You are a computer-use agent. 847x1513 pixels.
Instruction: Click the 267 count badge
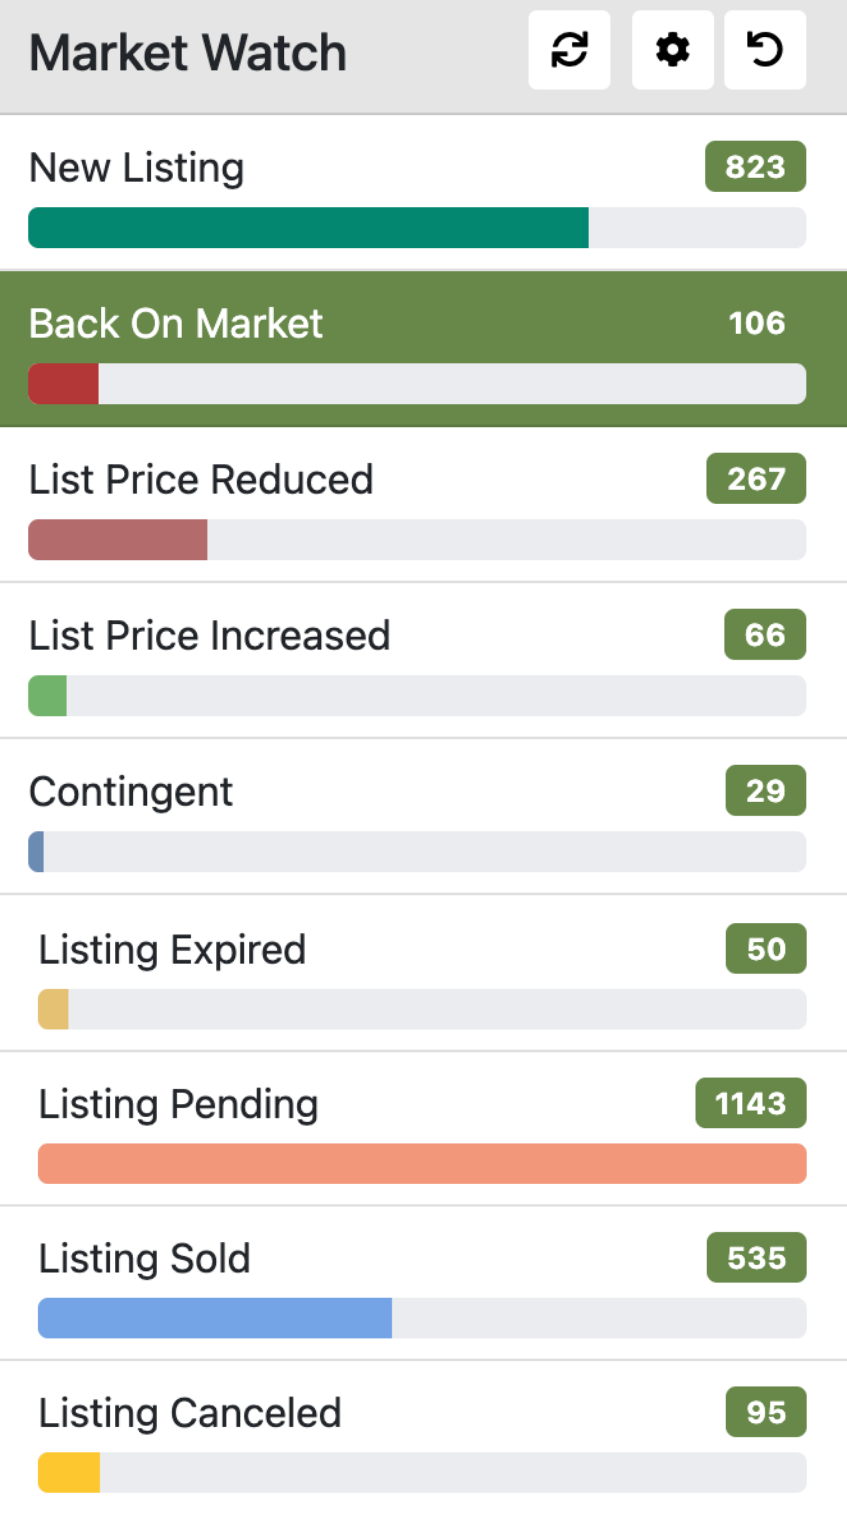coord(755,479)
